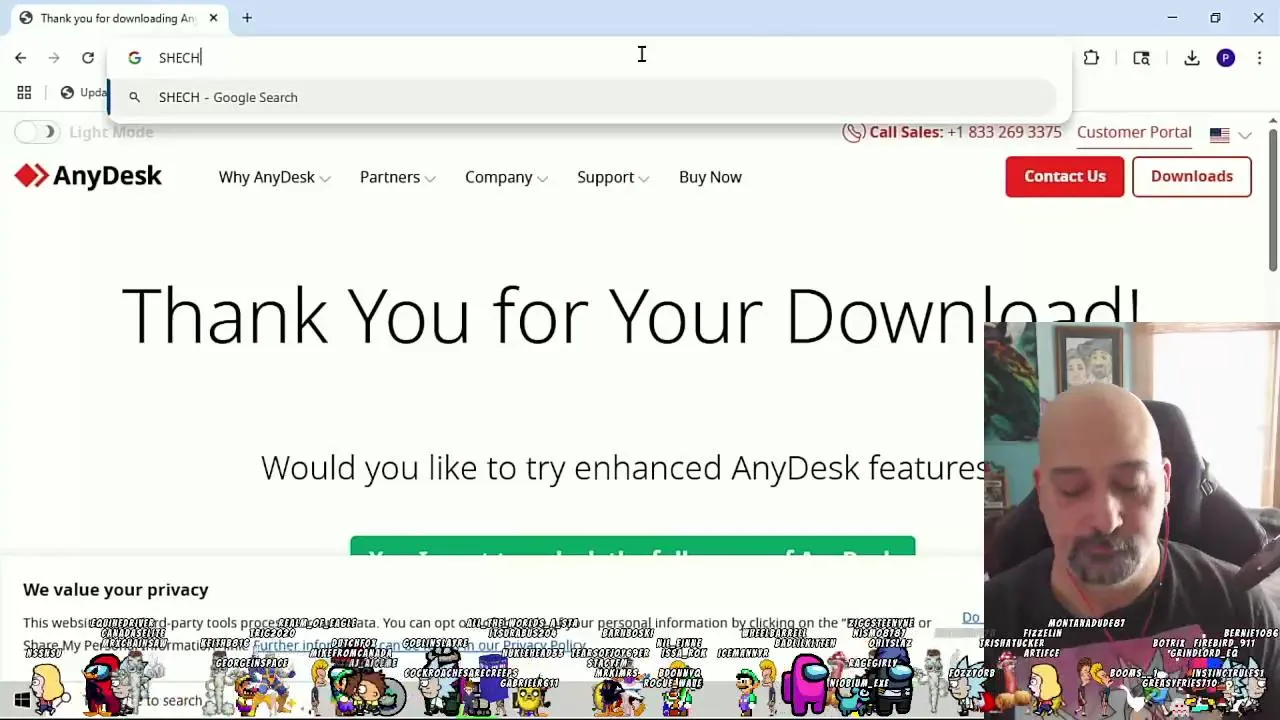Open the apps grid icon in bookmarks bar
This screenshot has height=720, width=1280.
click(x=24, y=92)
